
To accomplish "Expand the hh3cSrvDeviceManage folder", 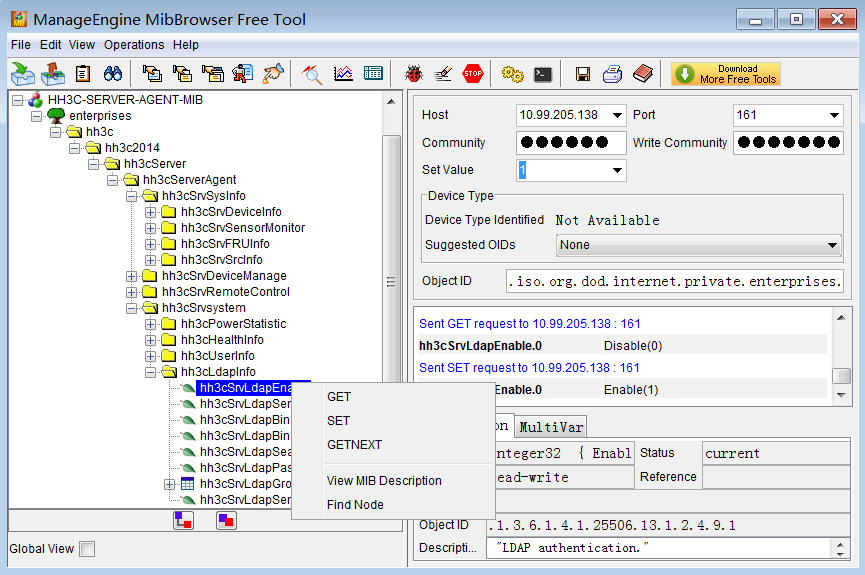I will (131, 276).
